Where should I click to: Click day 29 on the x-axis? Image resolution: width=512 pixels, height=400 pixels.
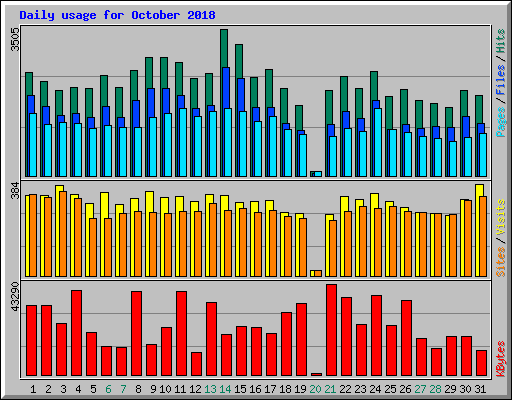(x=450, y=389)
